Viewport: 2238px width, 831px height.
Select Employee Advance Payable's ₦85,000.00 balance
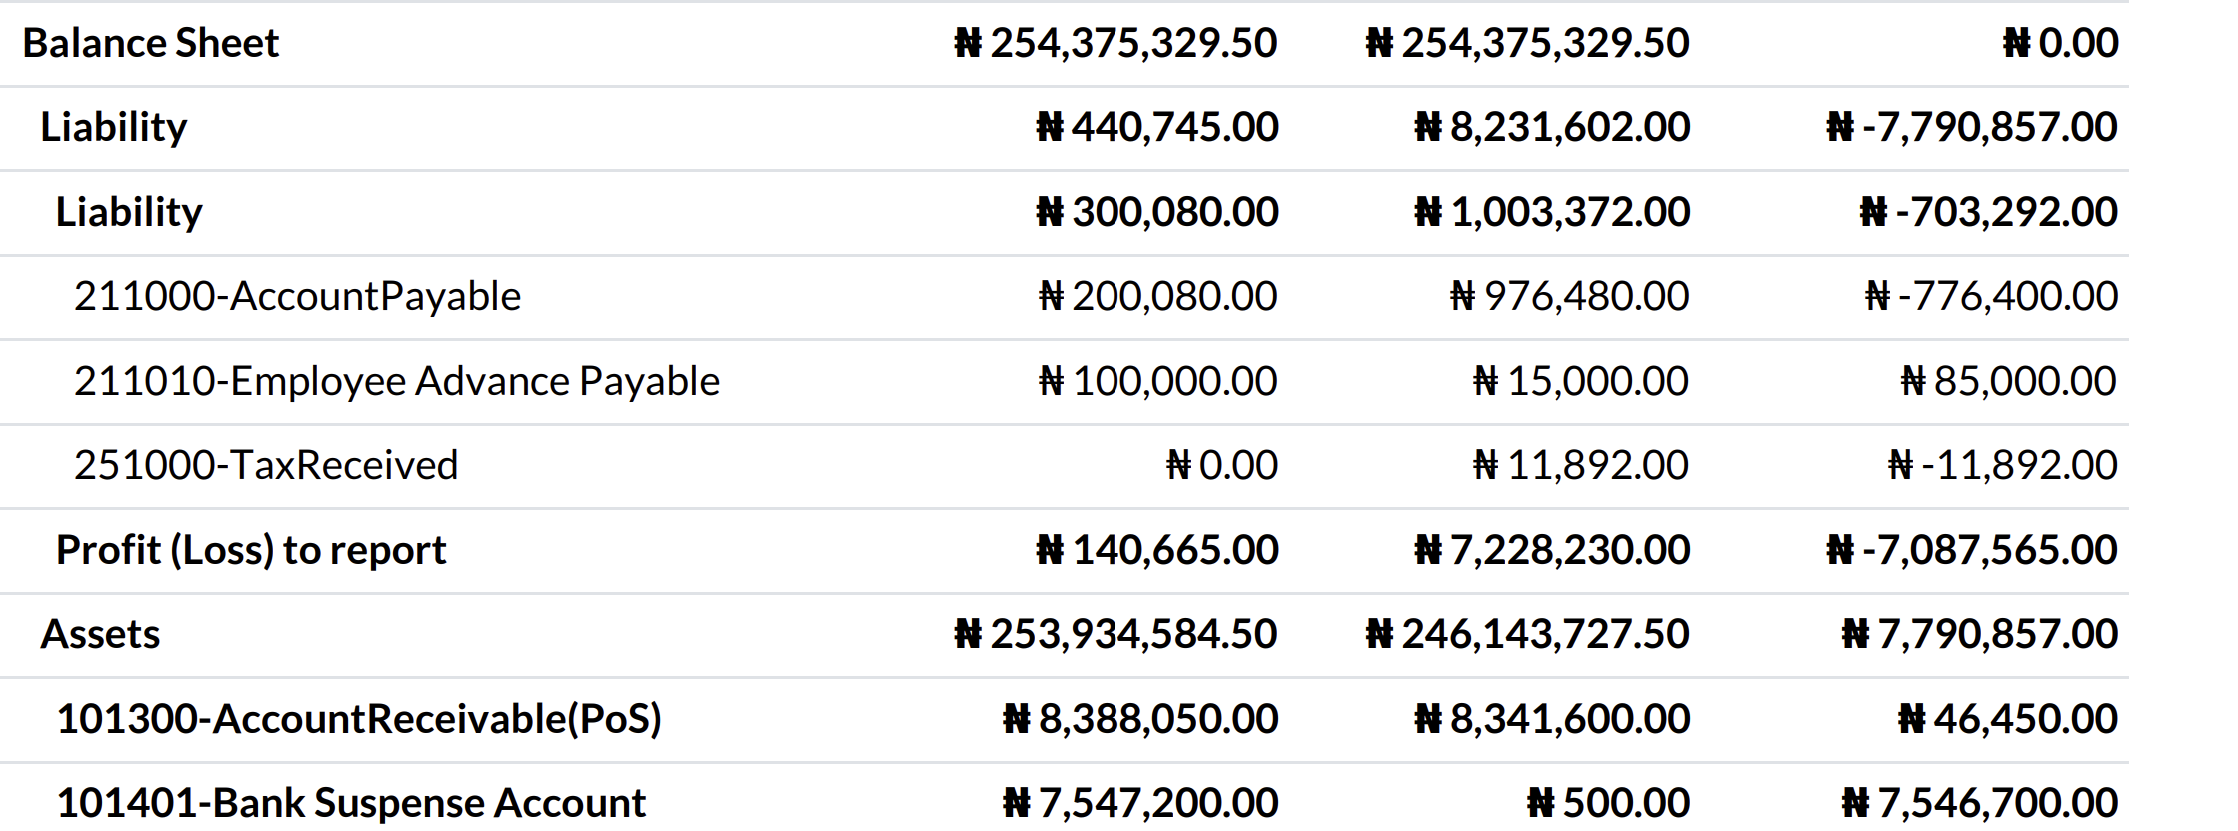pyautogui.click(x=2008, y=381)
